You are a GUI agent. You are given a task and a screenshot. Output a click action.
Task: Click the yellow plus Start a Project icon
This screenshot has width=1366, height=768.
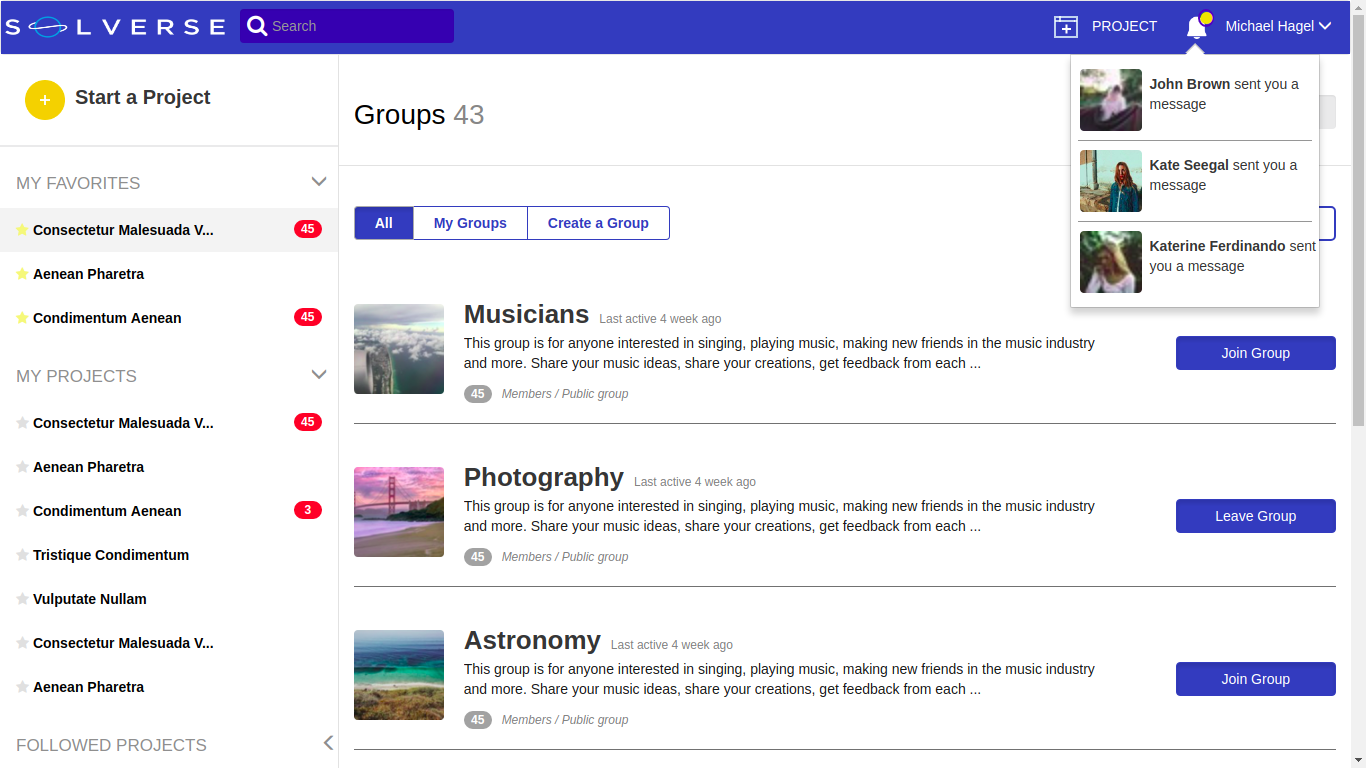click(45, 100)
